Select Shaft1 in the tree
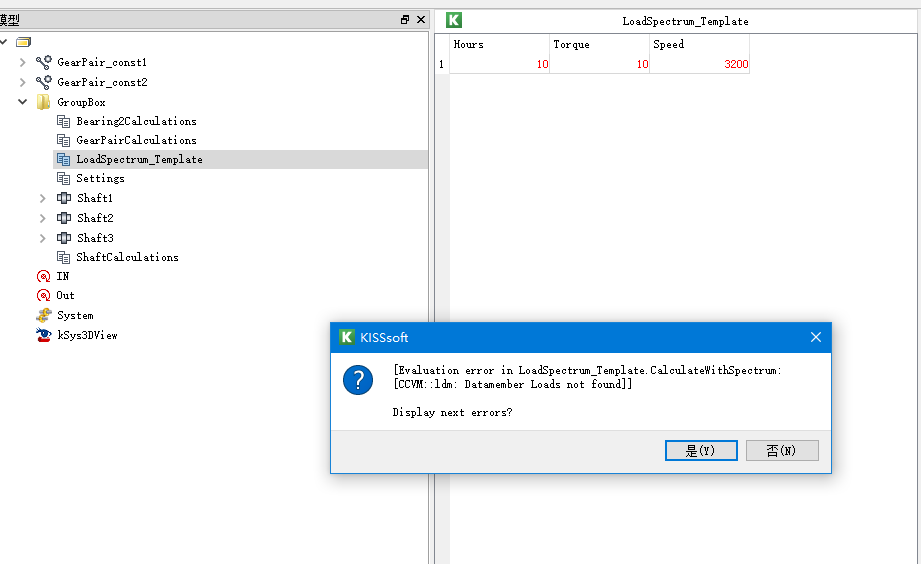This screenshot has height=564, width=921. pos(95,198)
